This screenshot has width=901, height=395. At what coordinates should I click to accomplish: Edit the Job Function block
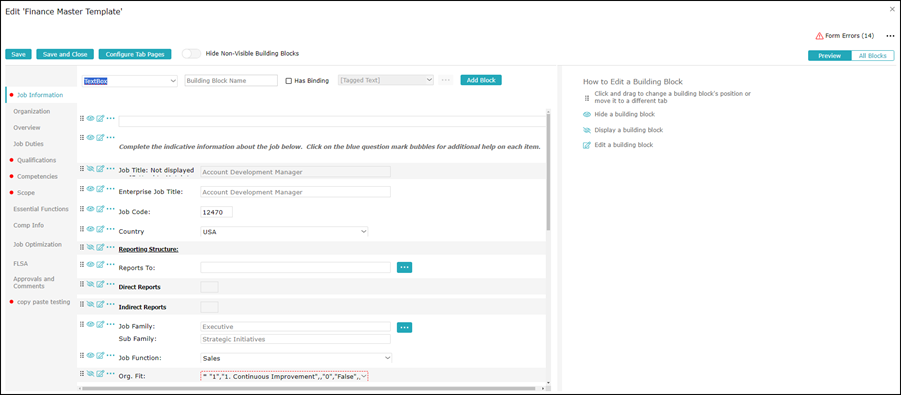100,355
